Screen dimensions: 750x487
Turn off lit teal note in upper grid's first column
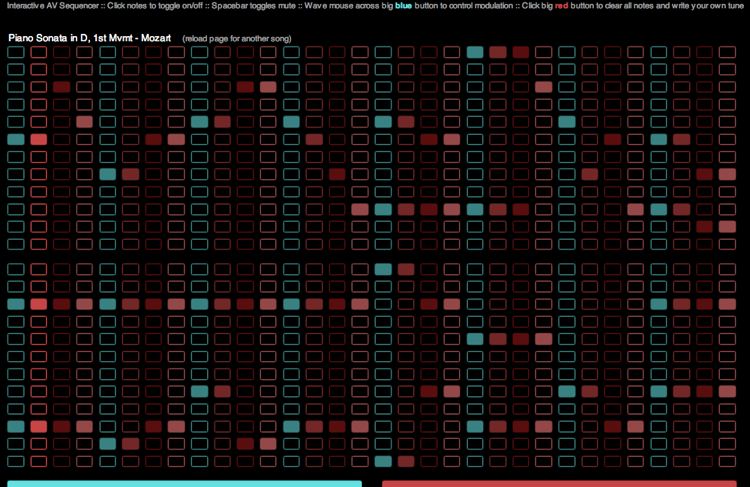tap(16, 139)
